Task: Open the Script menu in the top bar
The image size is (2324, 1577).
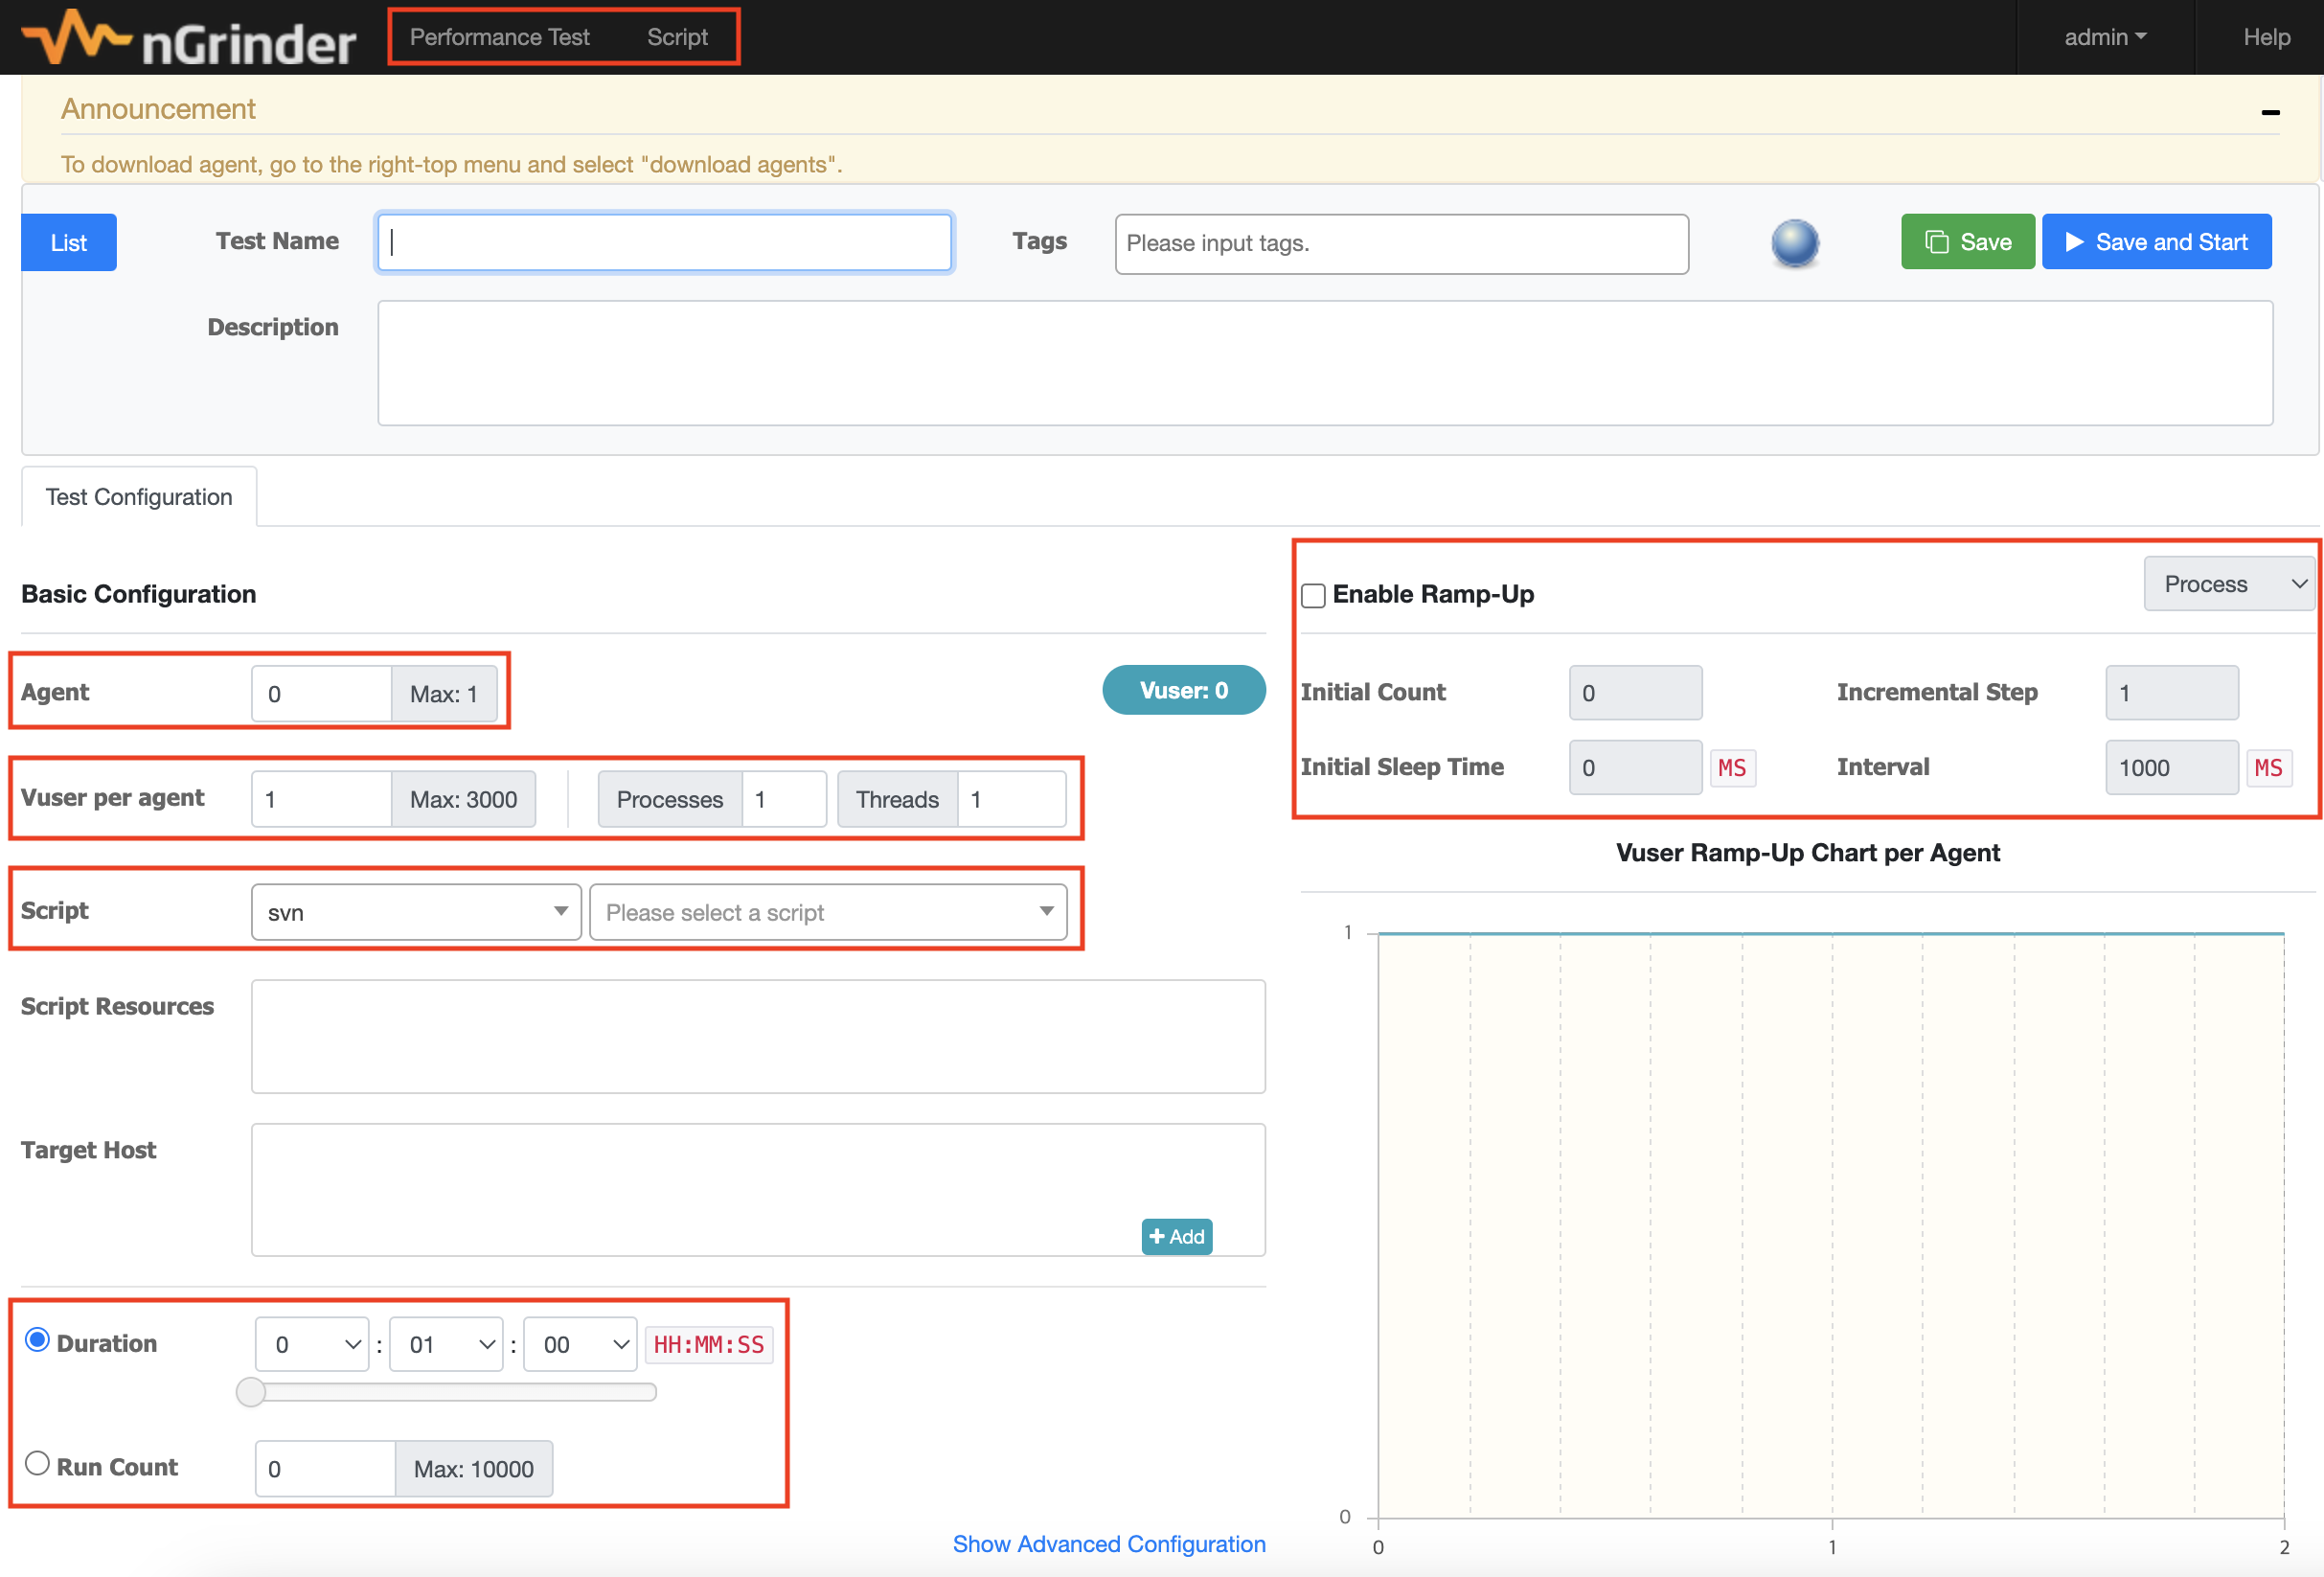Action: (677, 37)
